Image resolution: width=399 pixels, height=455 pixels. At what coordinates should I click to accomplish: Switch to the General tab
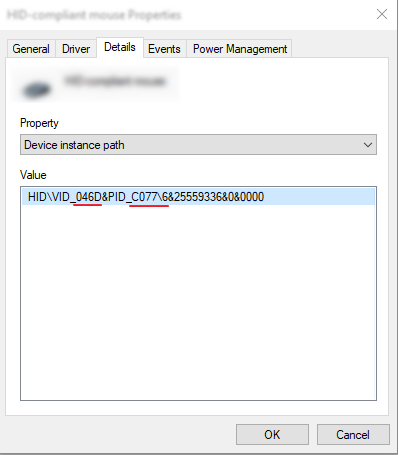pyautogui.click(x=31, y=49)
